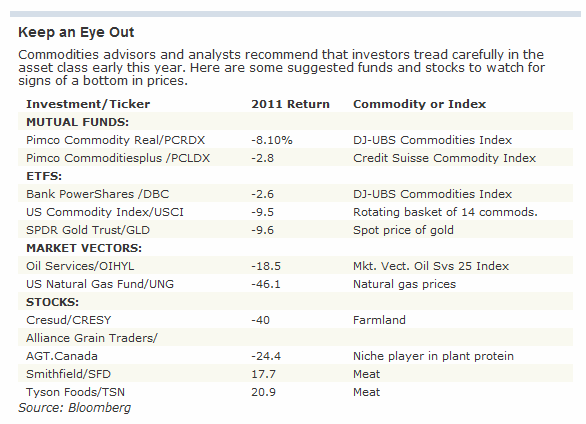Click the MARKET VECTORS section label

84,248
